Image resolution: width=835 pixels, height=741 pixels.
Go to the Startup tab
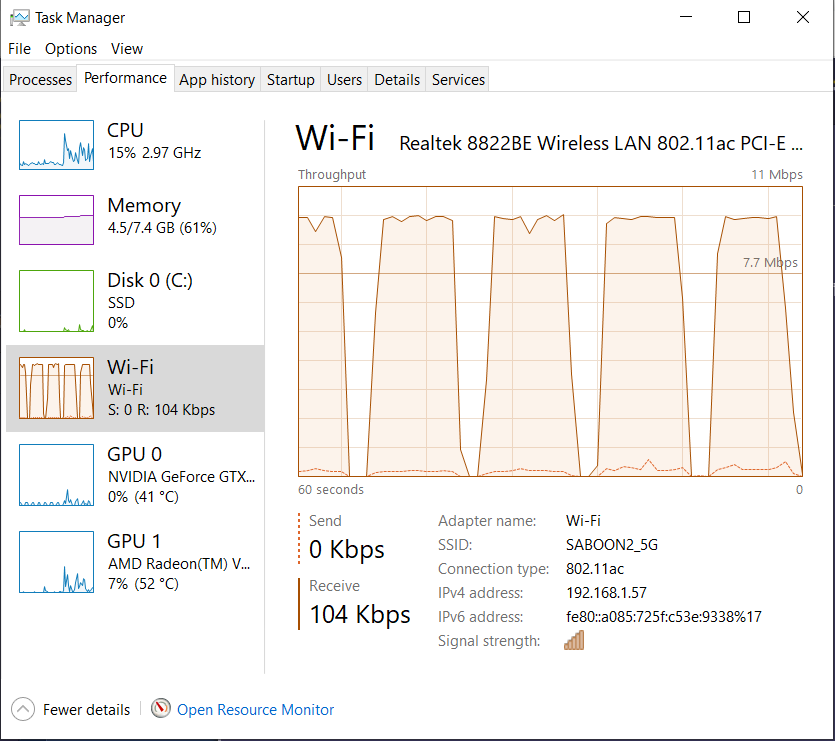pyautogui.click(x=291, y=80)
